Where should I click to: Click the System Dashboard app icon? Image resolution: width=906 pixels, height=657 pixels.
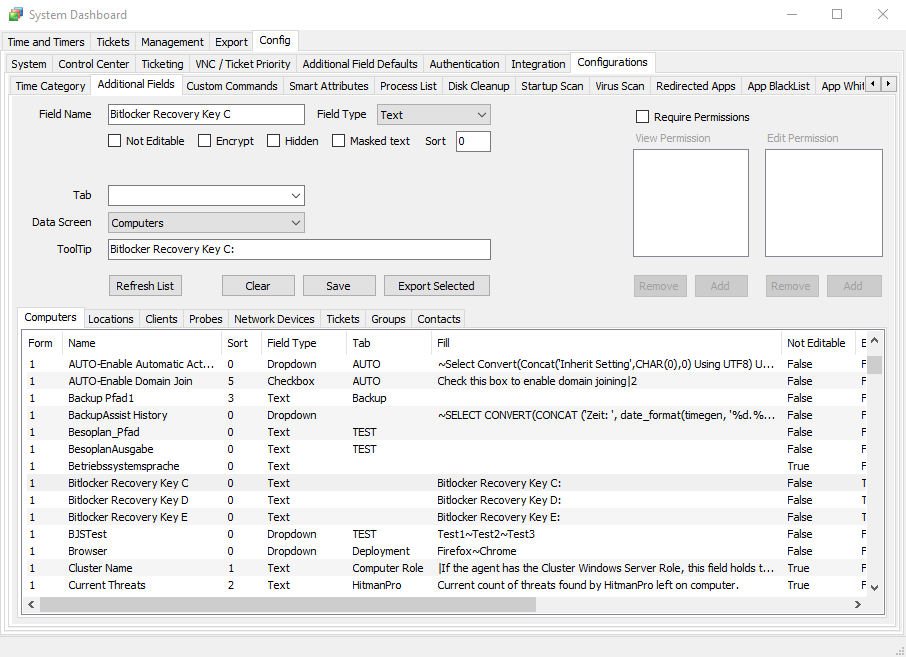15,15
